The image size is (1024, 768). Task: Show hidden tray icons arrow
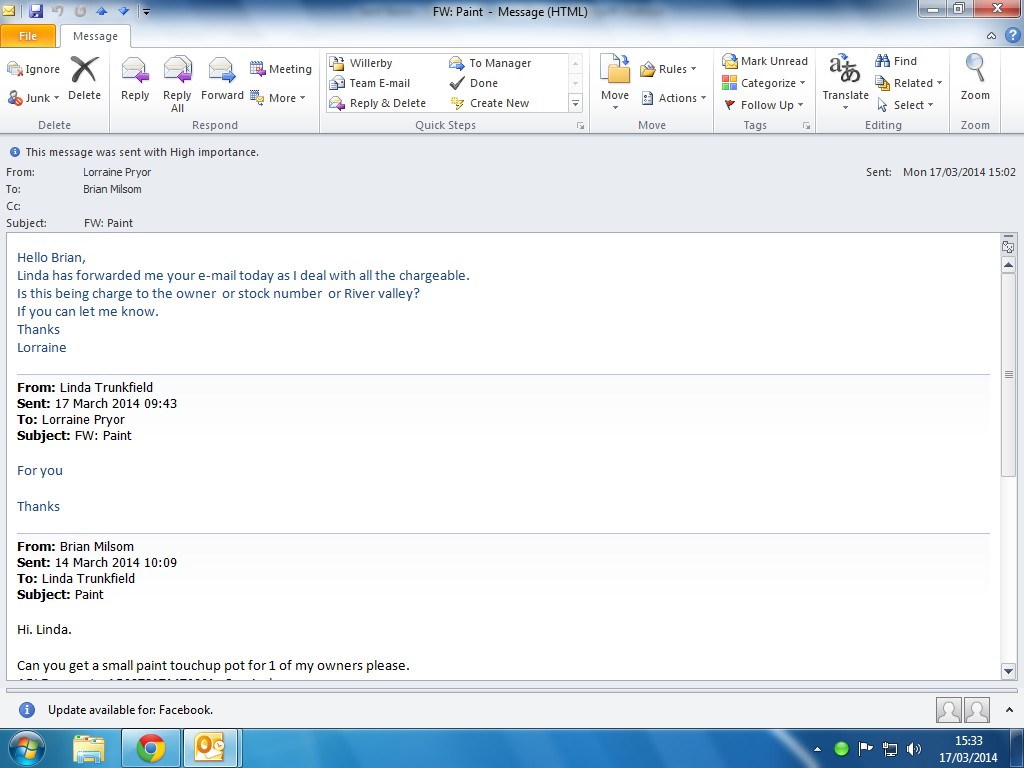click(x=818, y=749)
